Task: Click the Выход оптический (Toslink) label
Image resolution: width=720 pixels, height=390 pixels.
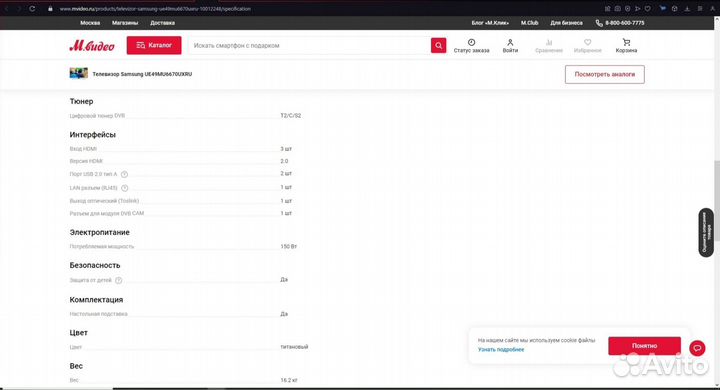Action: [x=104, y=201]
